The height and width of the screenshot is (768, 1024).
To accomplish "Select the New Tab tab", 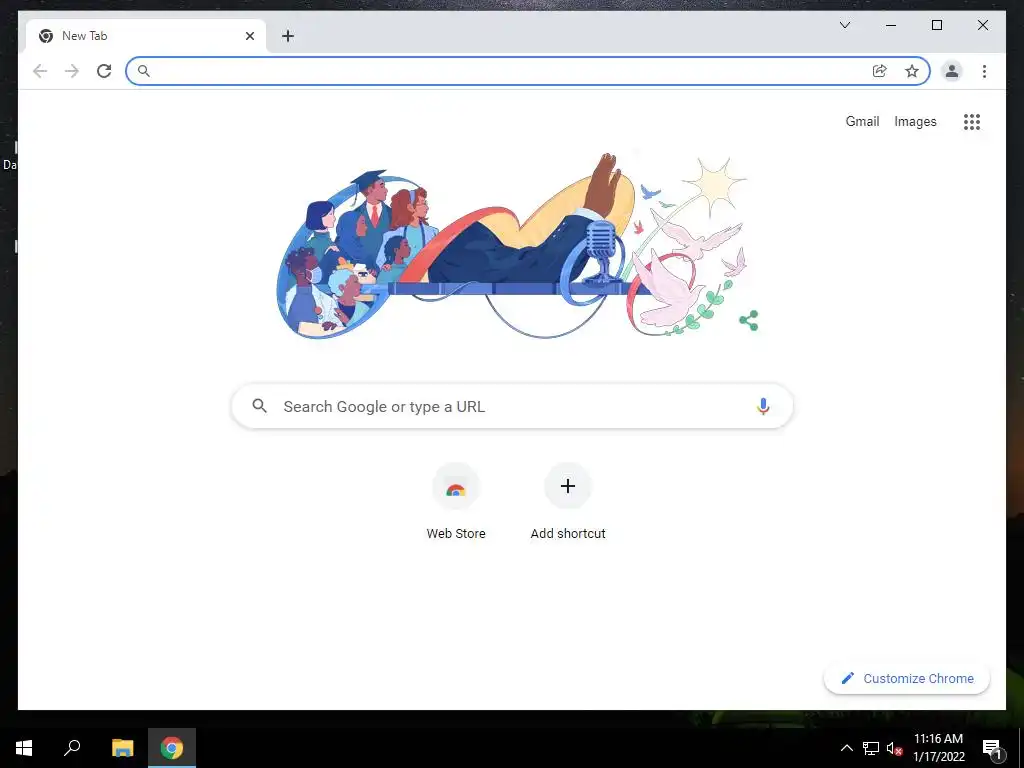I will click(x=146, y=36).
